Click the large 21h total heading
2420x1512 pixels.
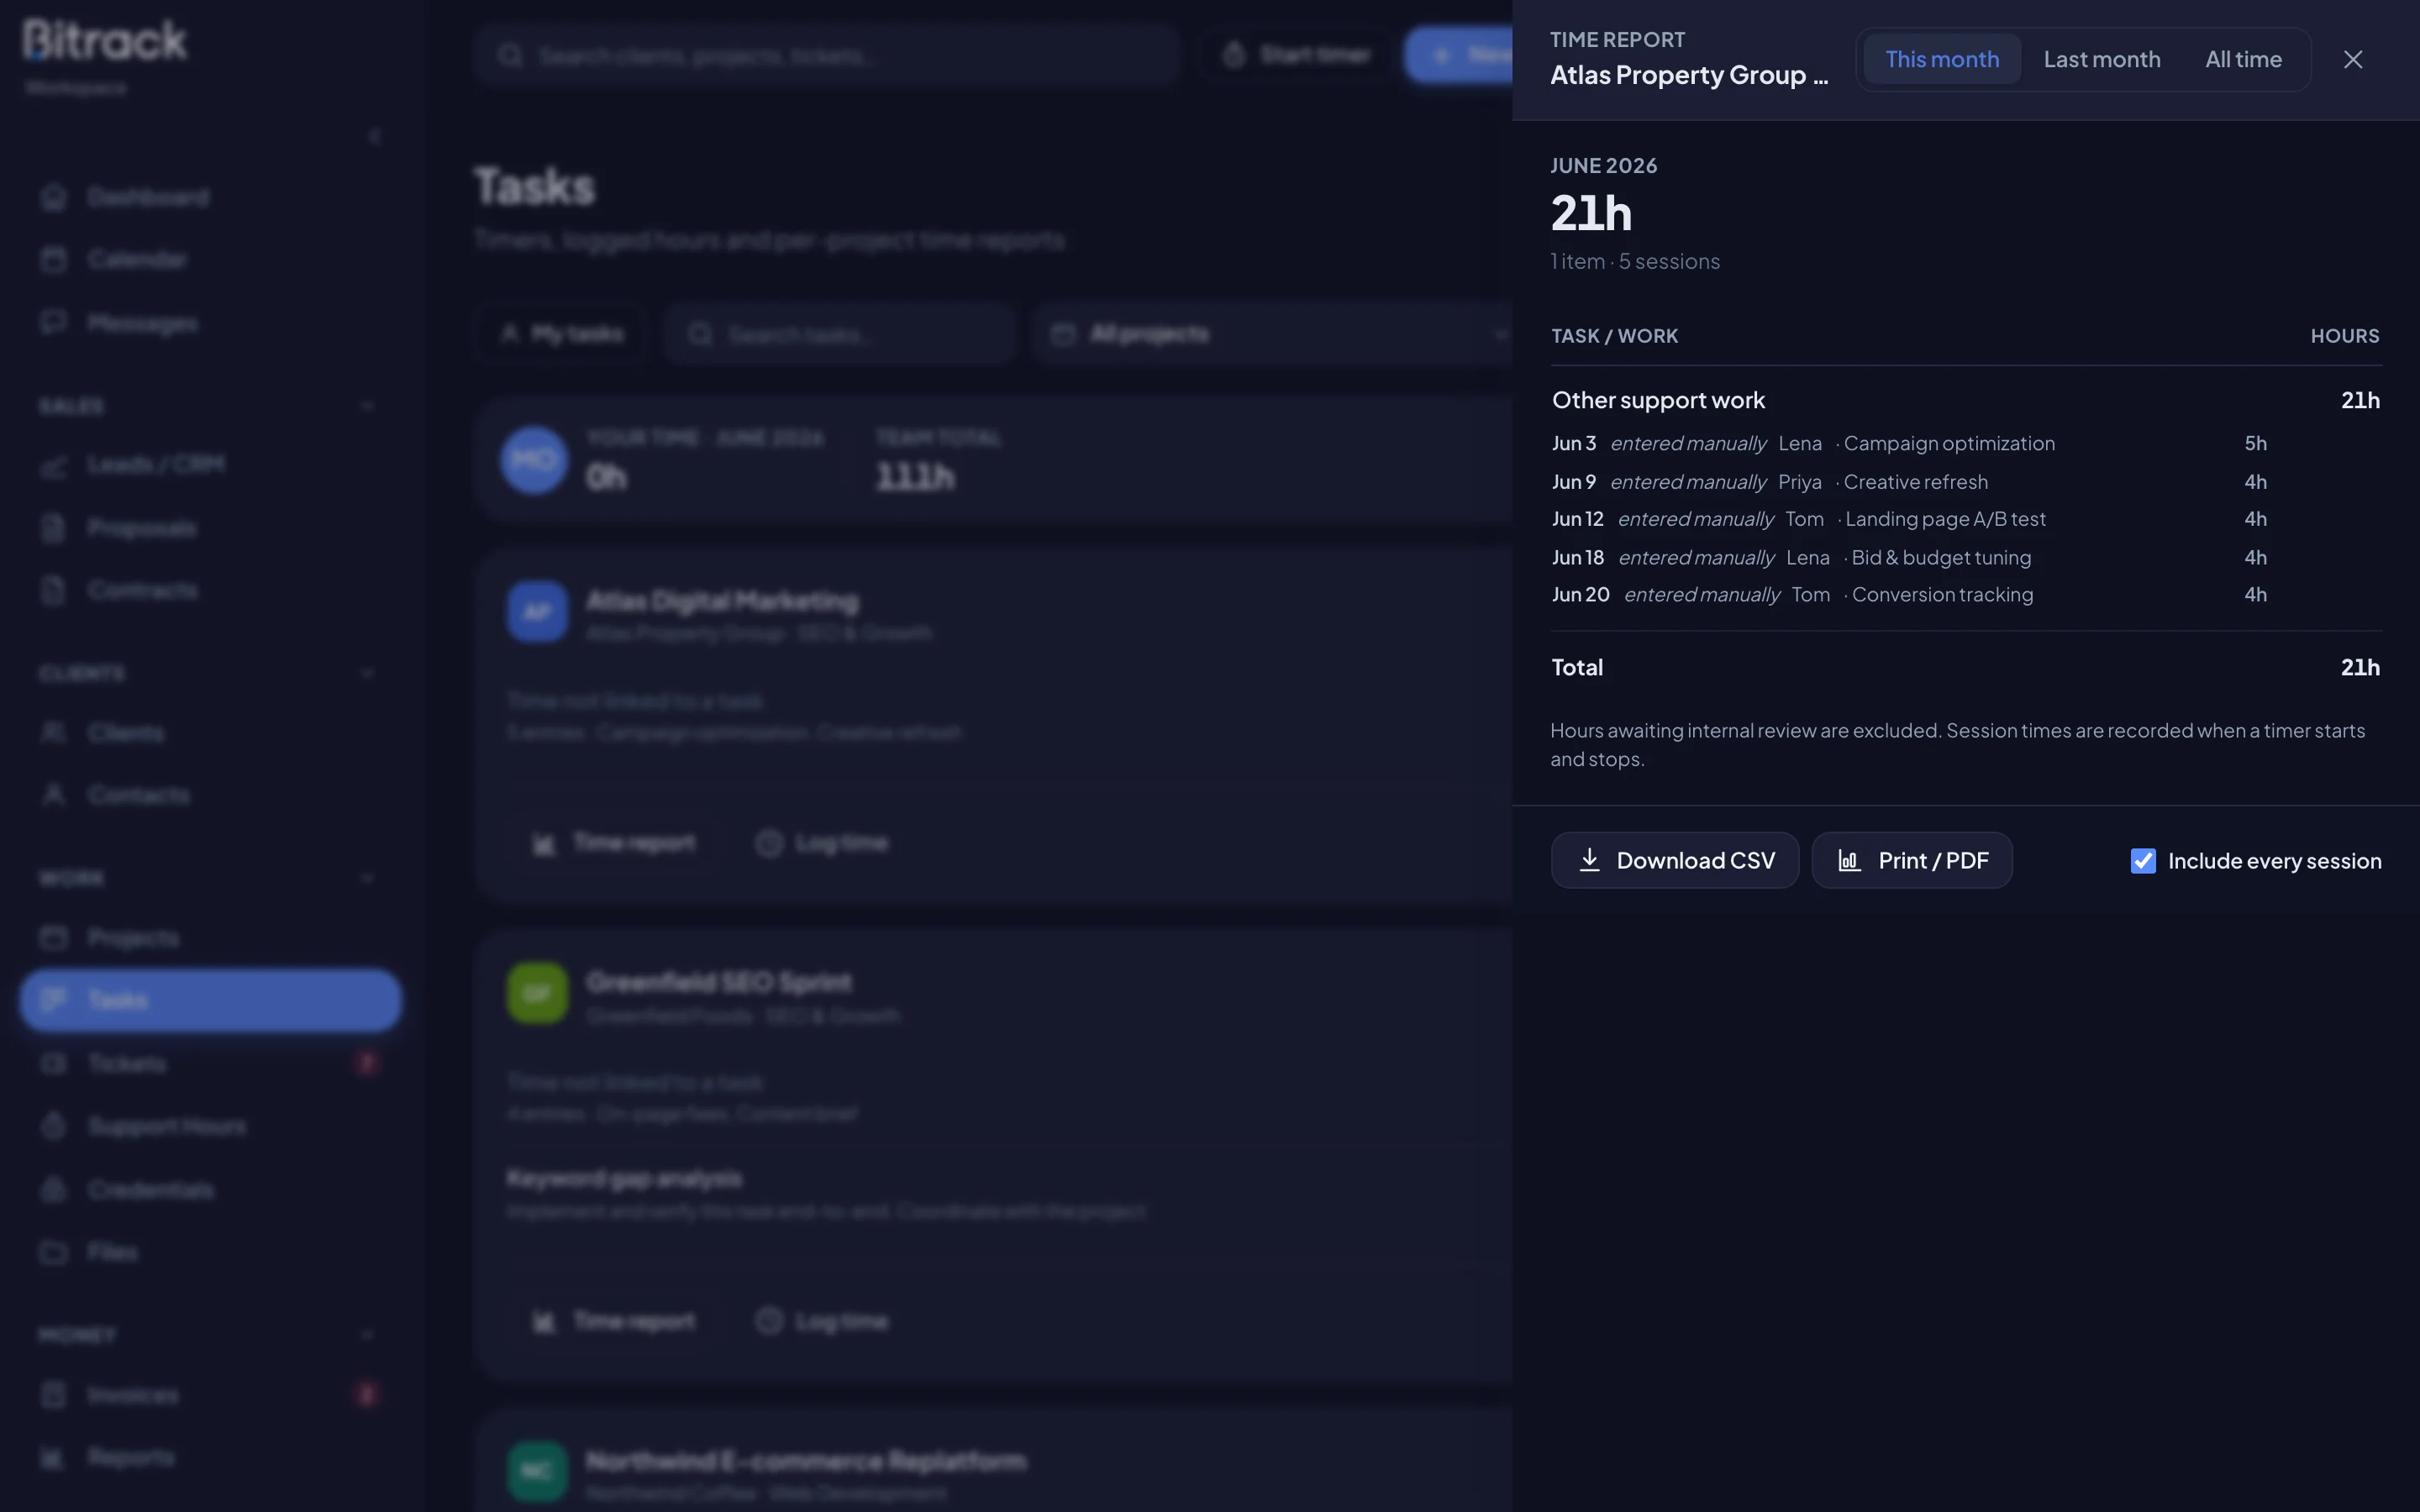pyautogui.click(x=1590, y=213)
